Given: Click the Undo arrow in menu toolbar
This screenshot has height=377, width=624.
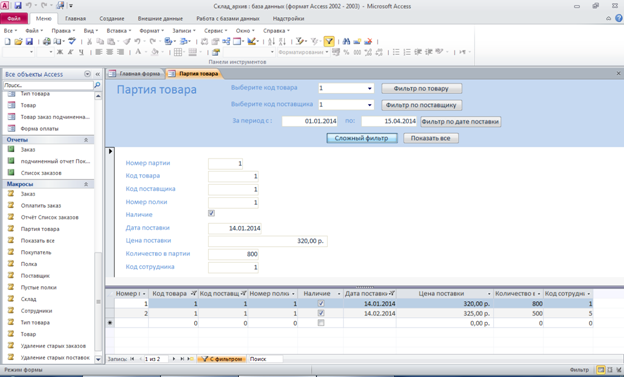Looking at the screenshot, I should [137, 41].
